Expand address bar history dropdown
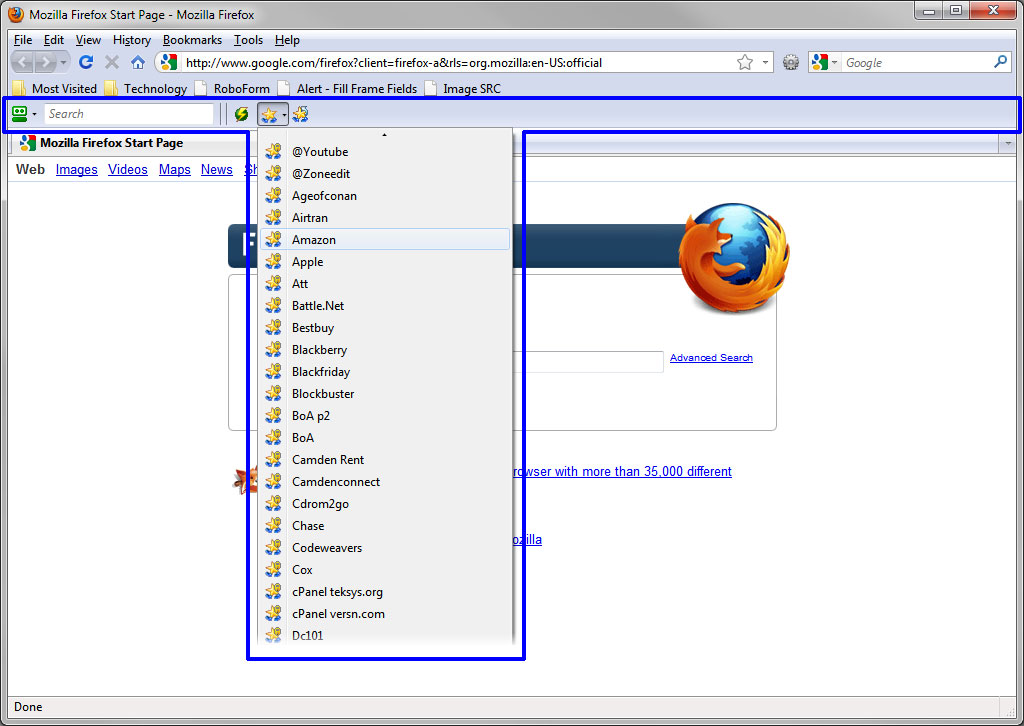Image resolution: width=1024 pixels, height=726 pixels. coord(765,63)
